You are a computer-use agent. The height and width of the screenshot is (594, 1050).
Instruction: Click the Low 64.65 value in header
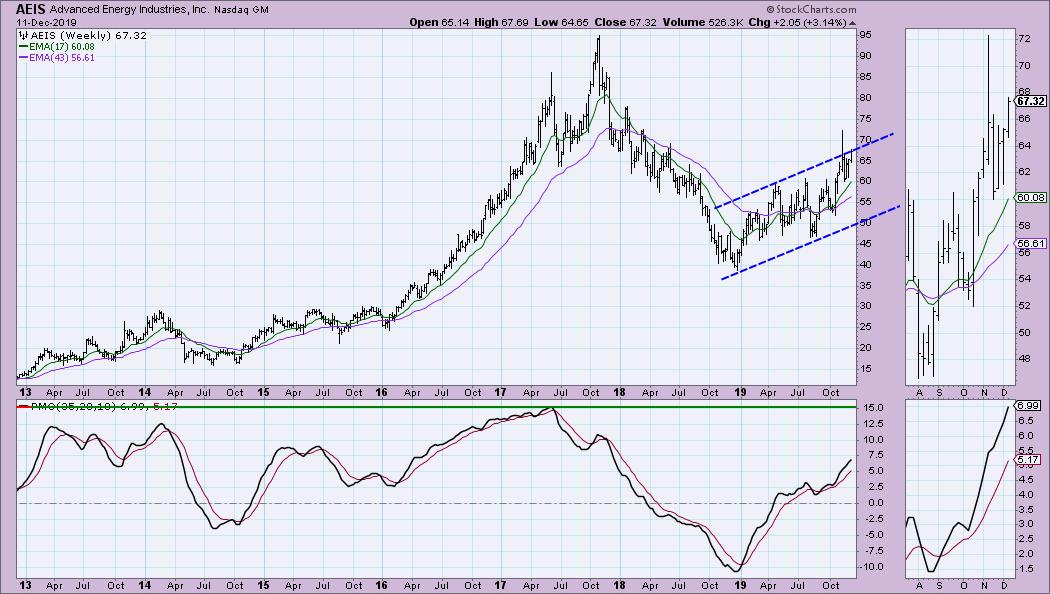(561, 22)
